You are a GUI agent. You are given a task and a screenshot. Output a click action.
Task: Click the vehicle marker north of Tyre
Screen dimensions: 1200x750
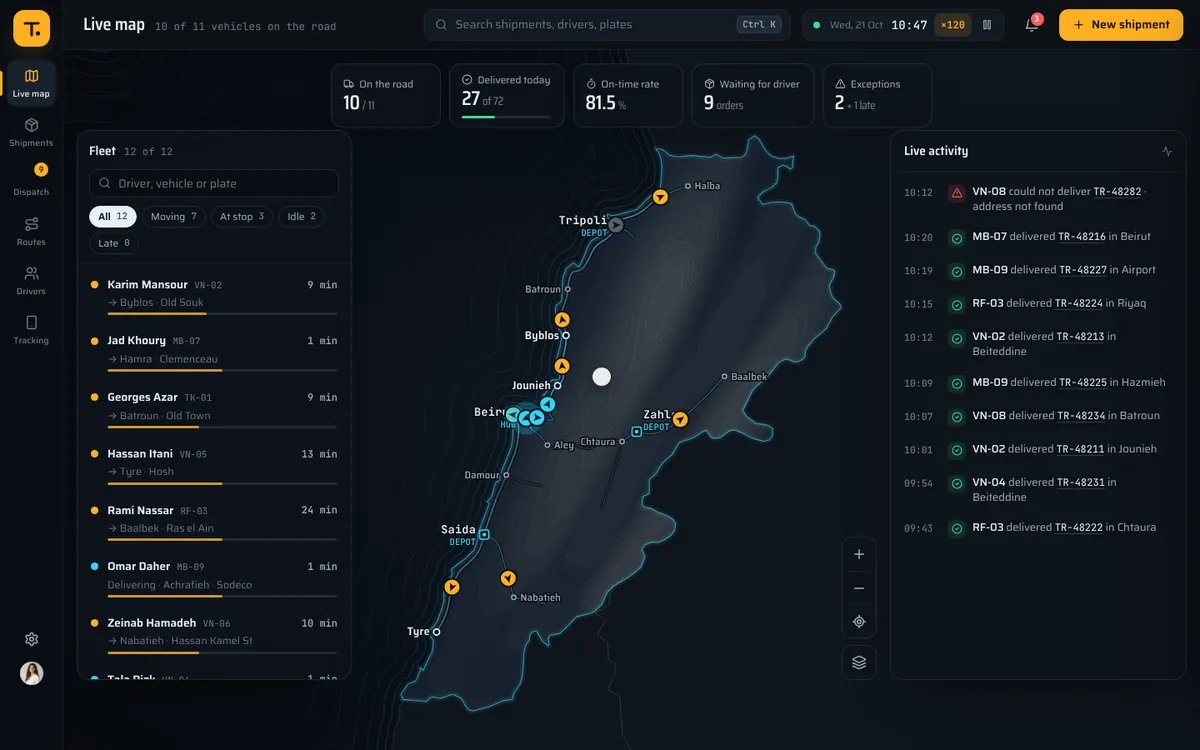[452, 587]
